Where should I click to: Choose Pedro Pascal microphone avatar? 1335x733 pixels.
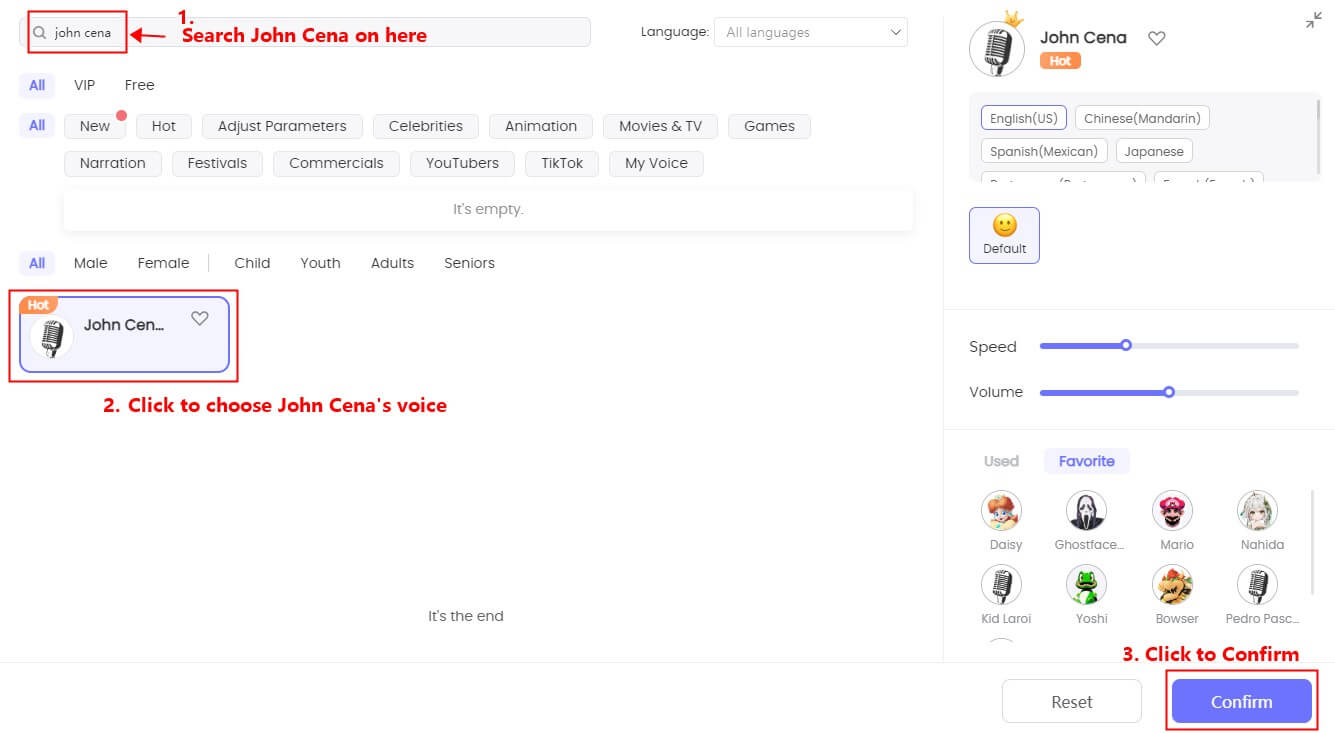point(1257,585)
